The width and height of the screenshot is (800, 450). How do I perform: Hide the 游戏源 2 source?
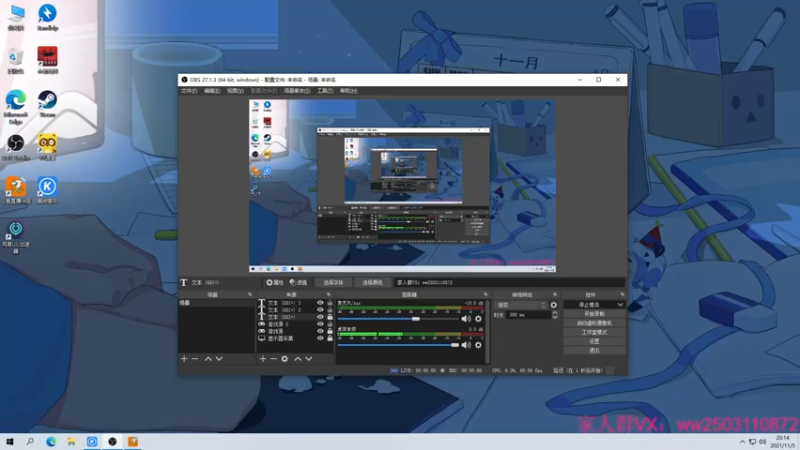click(x=320, y=324)
